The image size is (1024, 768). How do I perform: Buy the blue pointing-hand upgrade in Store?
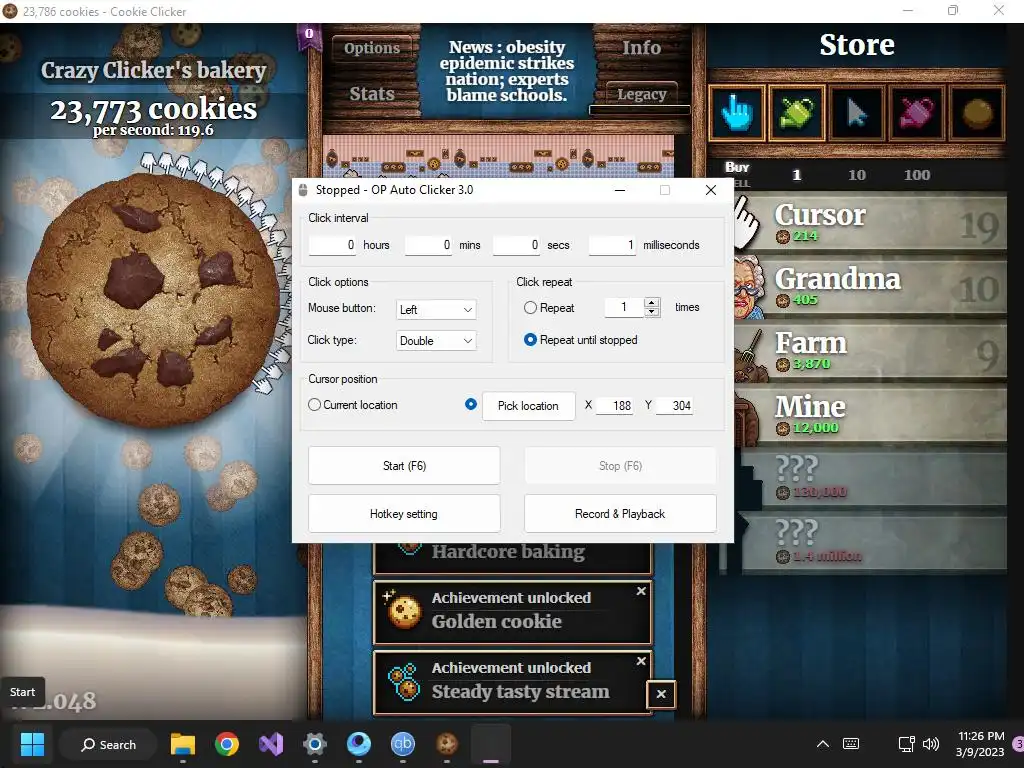point(736,112)
